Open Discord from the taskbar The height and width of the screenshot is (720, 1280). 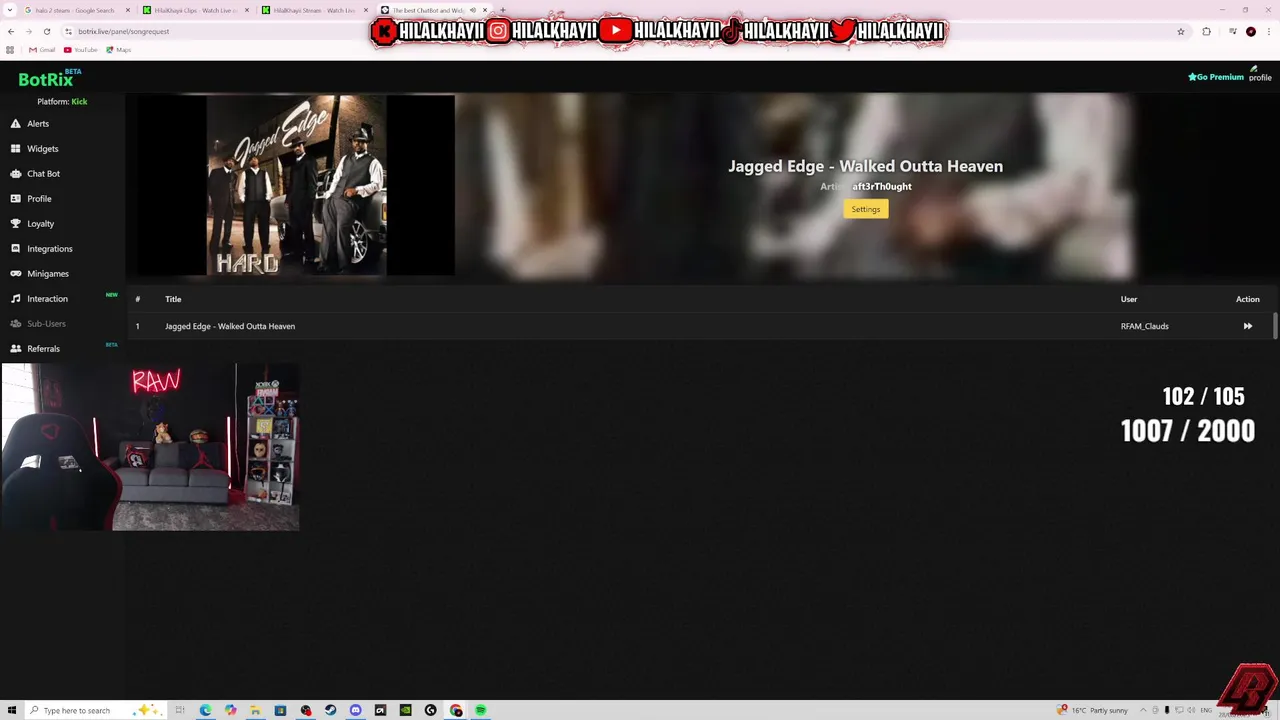(x=355, y=710)
